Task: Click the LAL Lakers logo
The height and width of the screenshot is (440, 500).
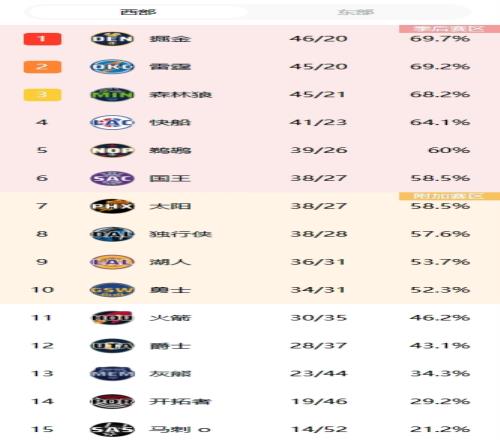Action: tap(112, 262)
